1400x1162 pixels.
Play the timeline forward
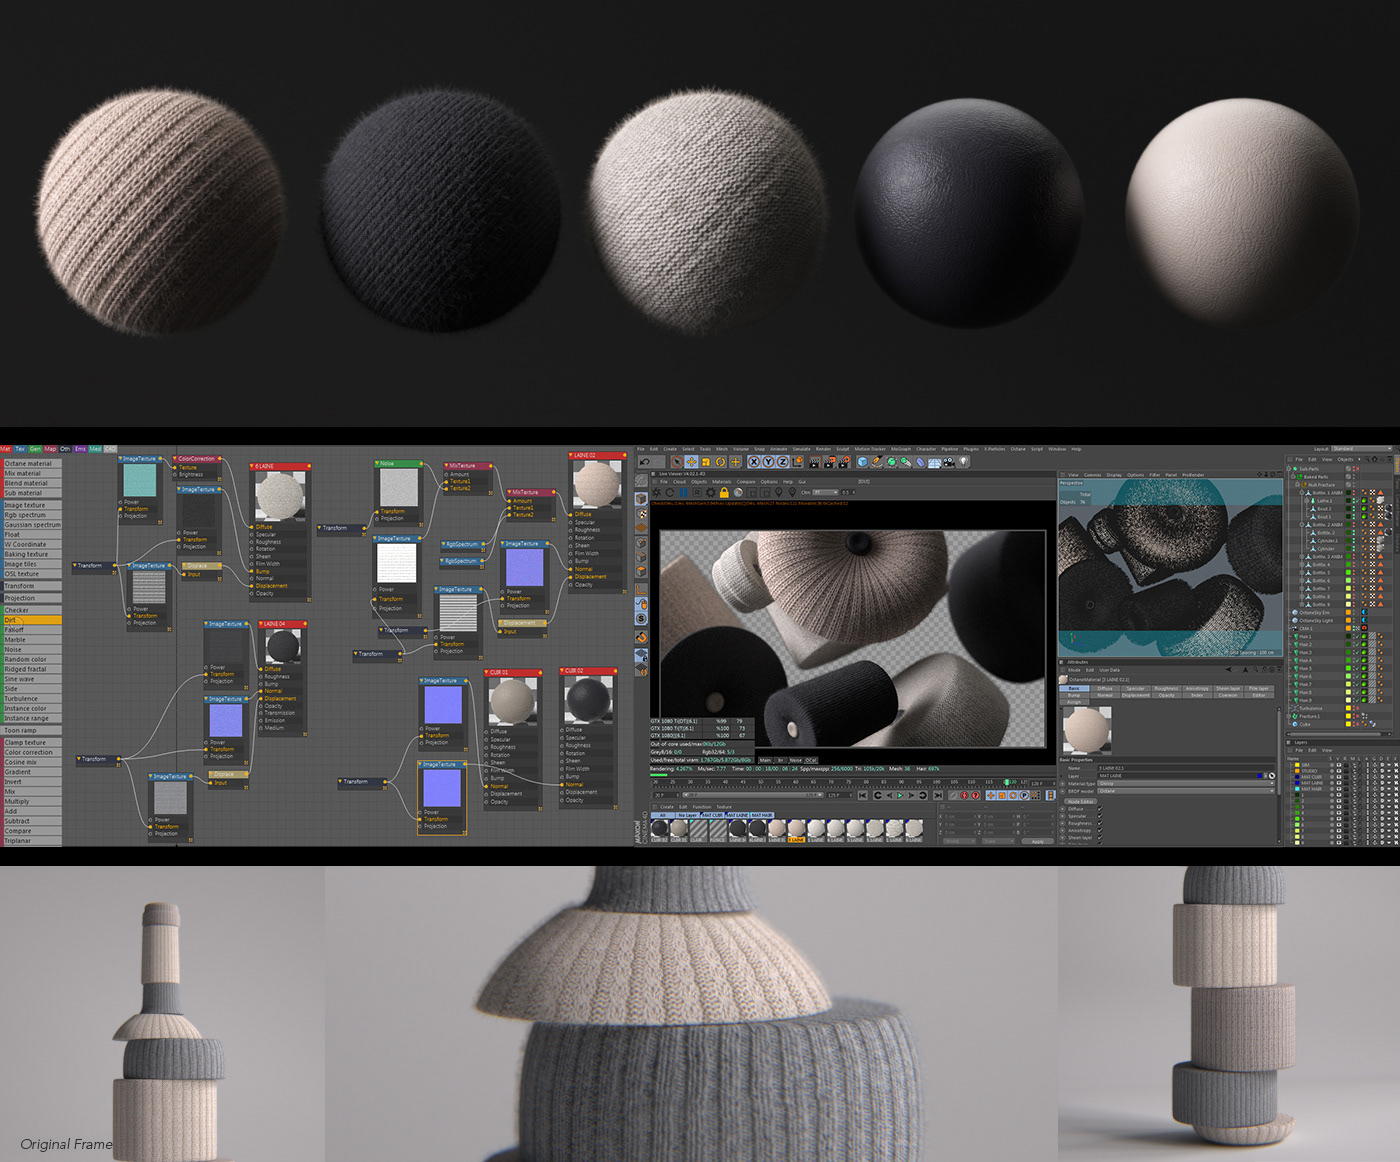[900, 795]
